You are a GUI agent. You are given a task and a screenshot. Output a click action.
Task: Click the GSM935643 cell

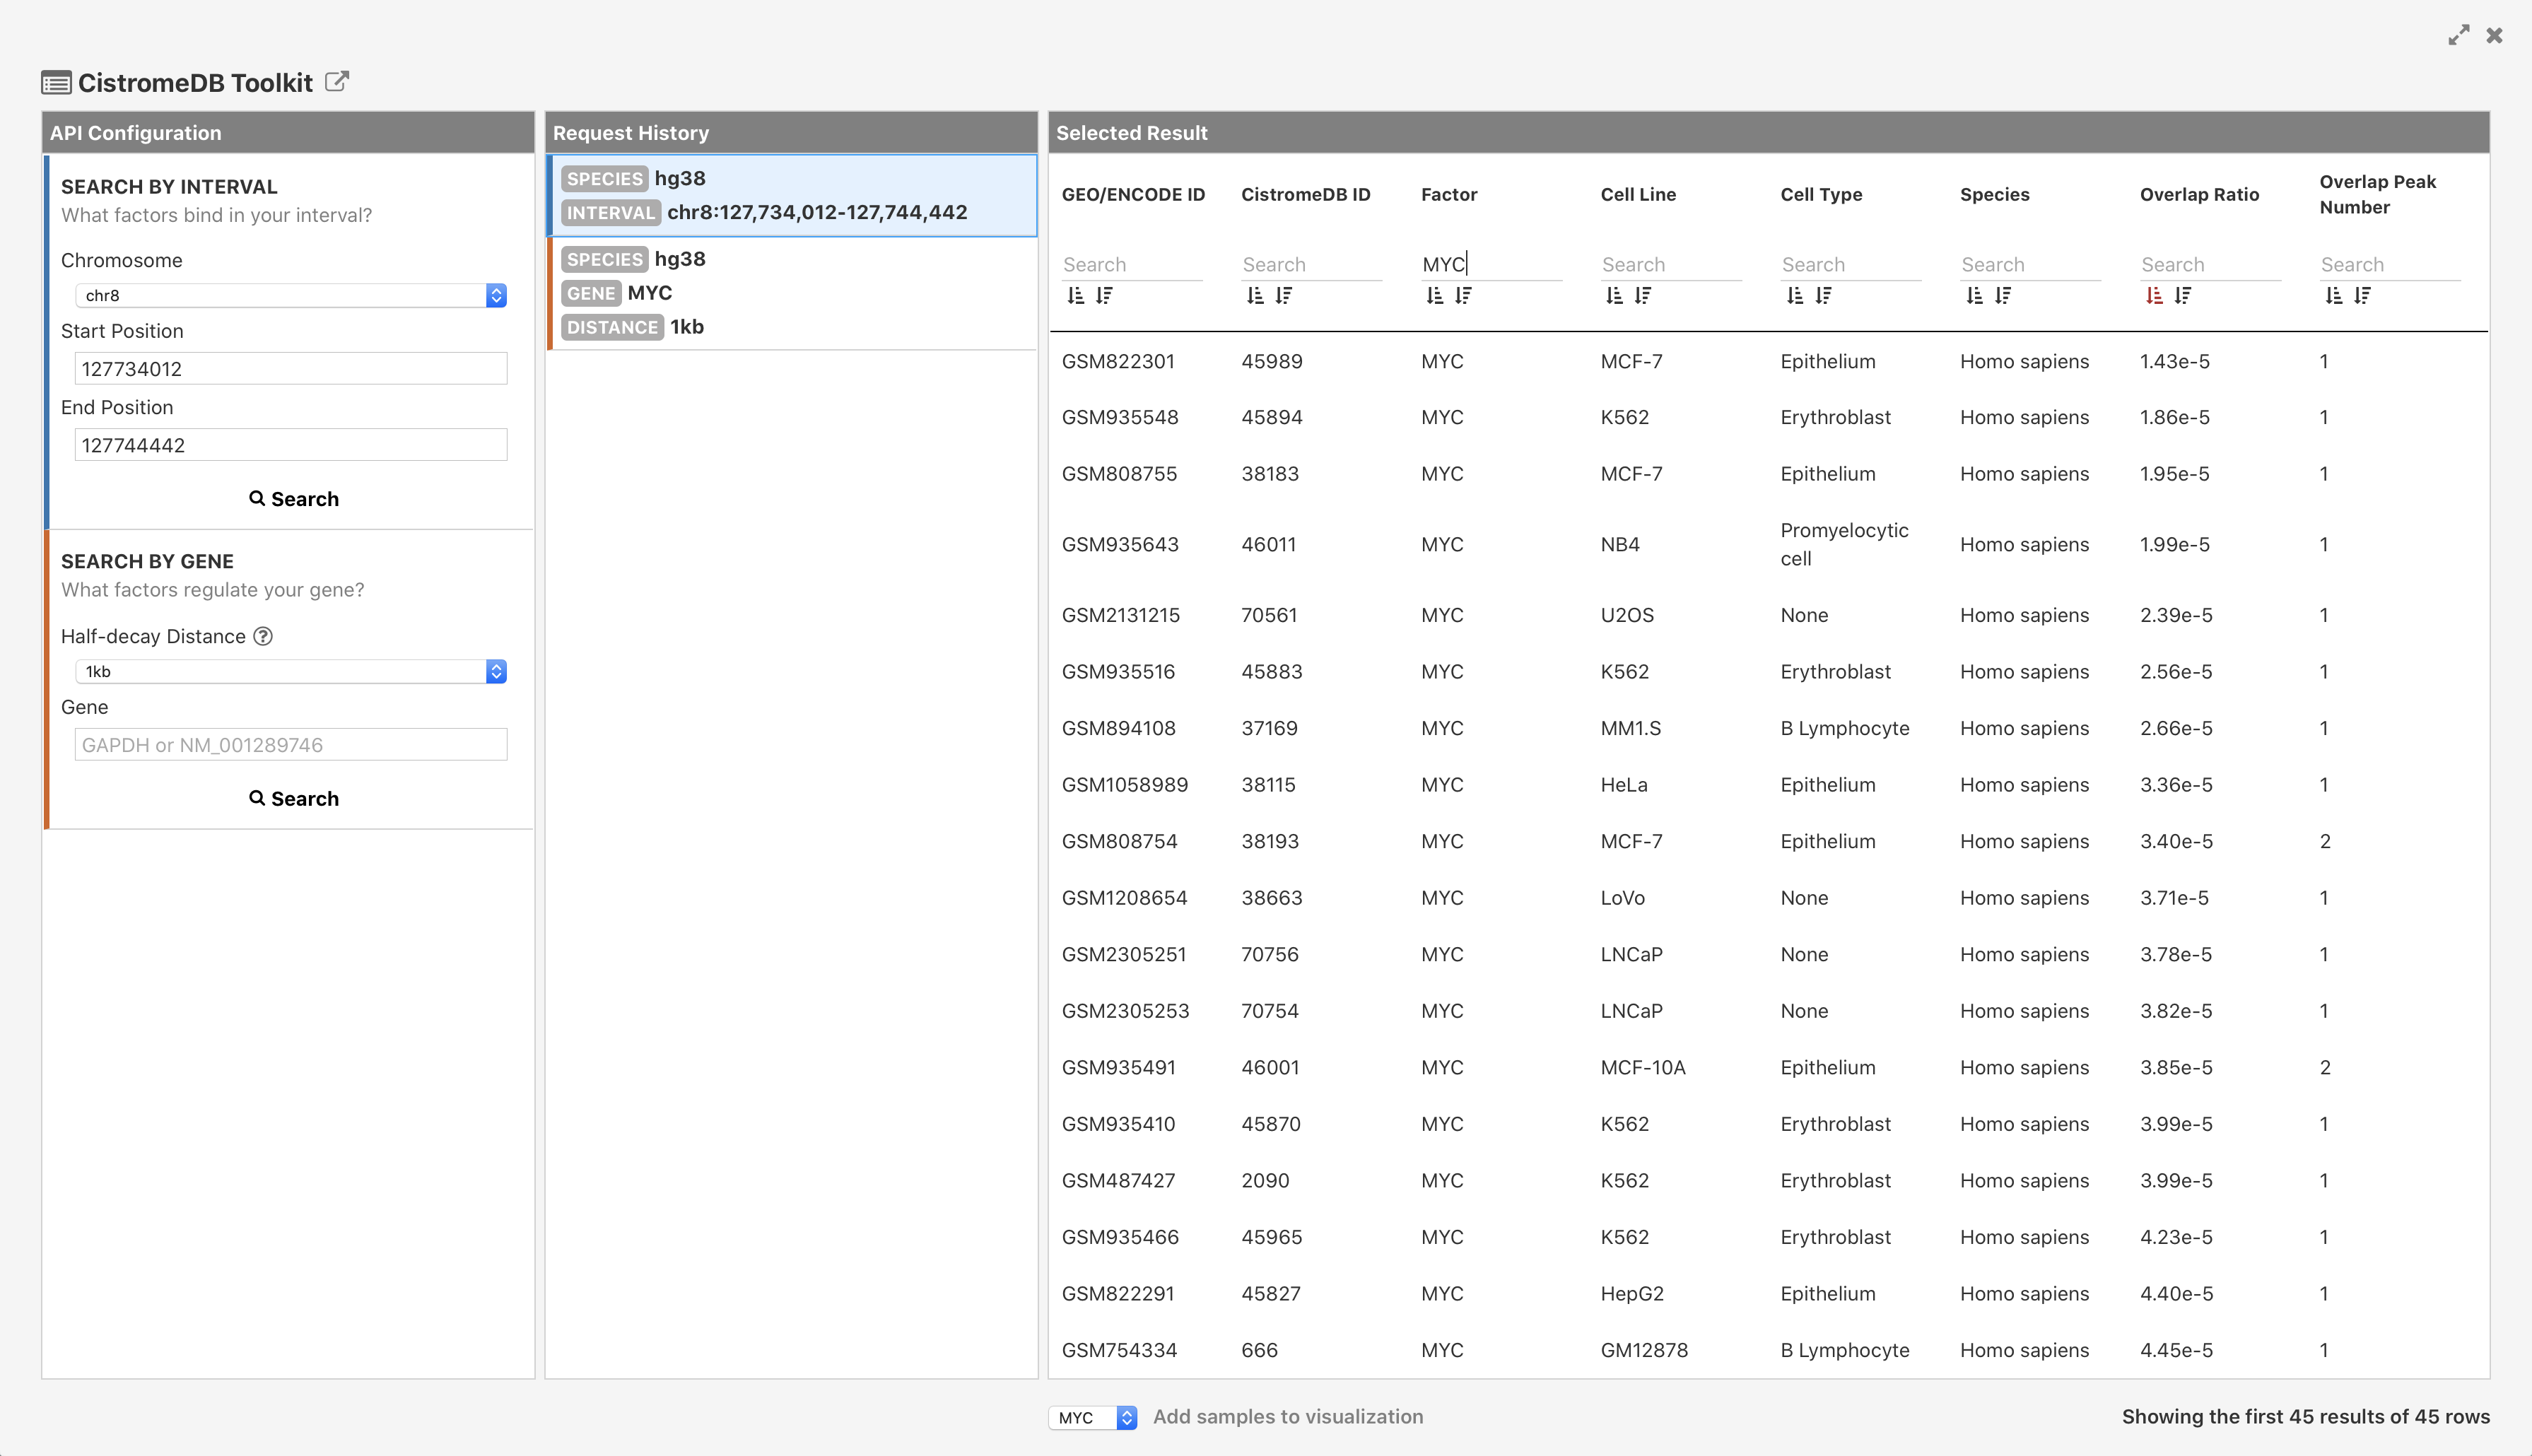click(1120, 545)
